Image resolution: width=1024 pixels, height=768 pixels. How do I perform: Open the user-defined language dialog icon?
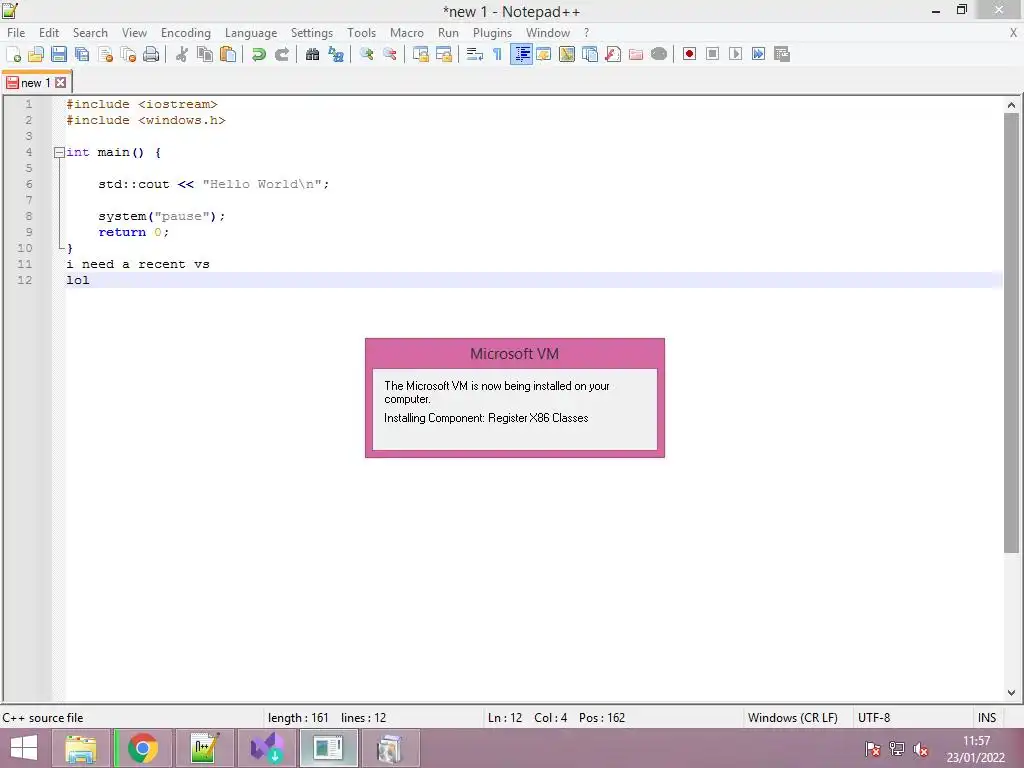[x=543, y=54]
